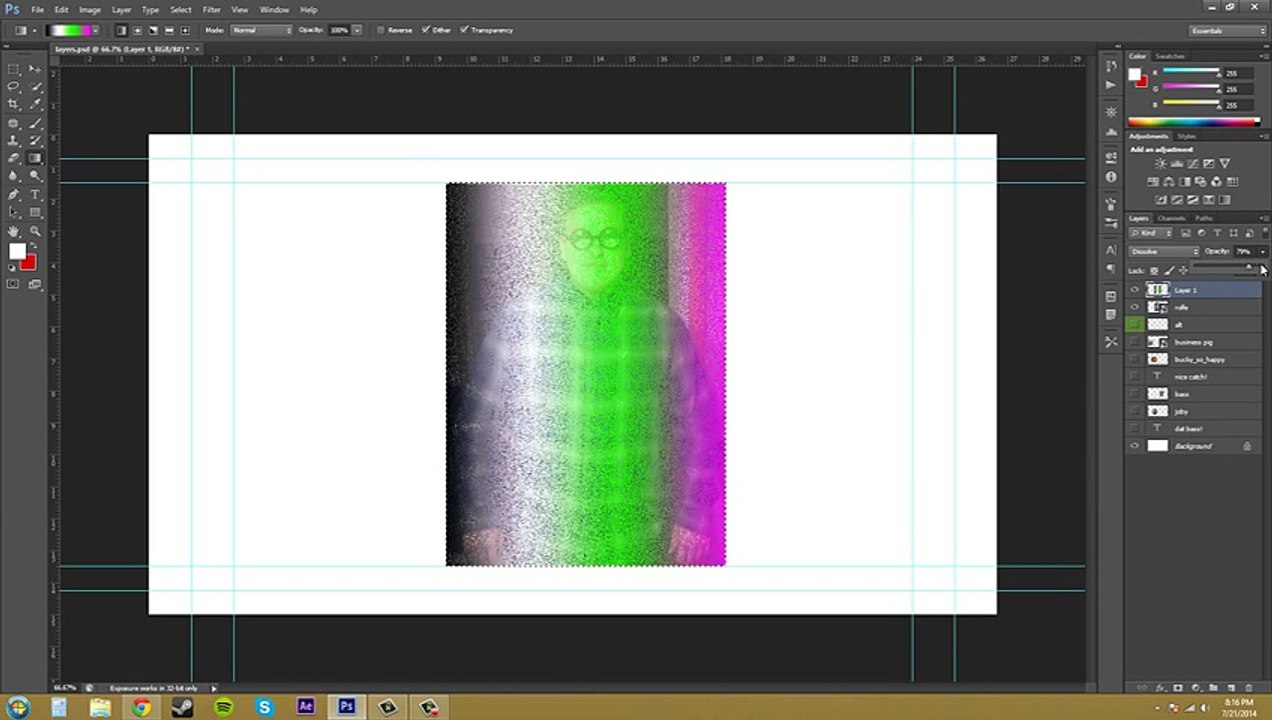Choose reflected gradient style

169,30
